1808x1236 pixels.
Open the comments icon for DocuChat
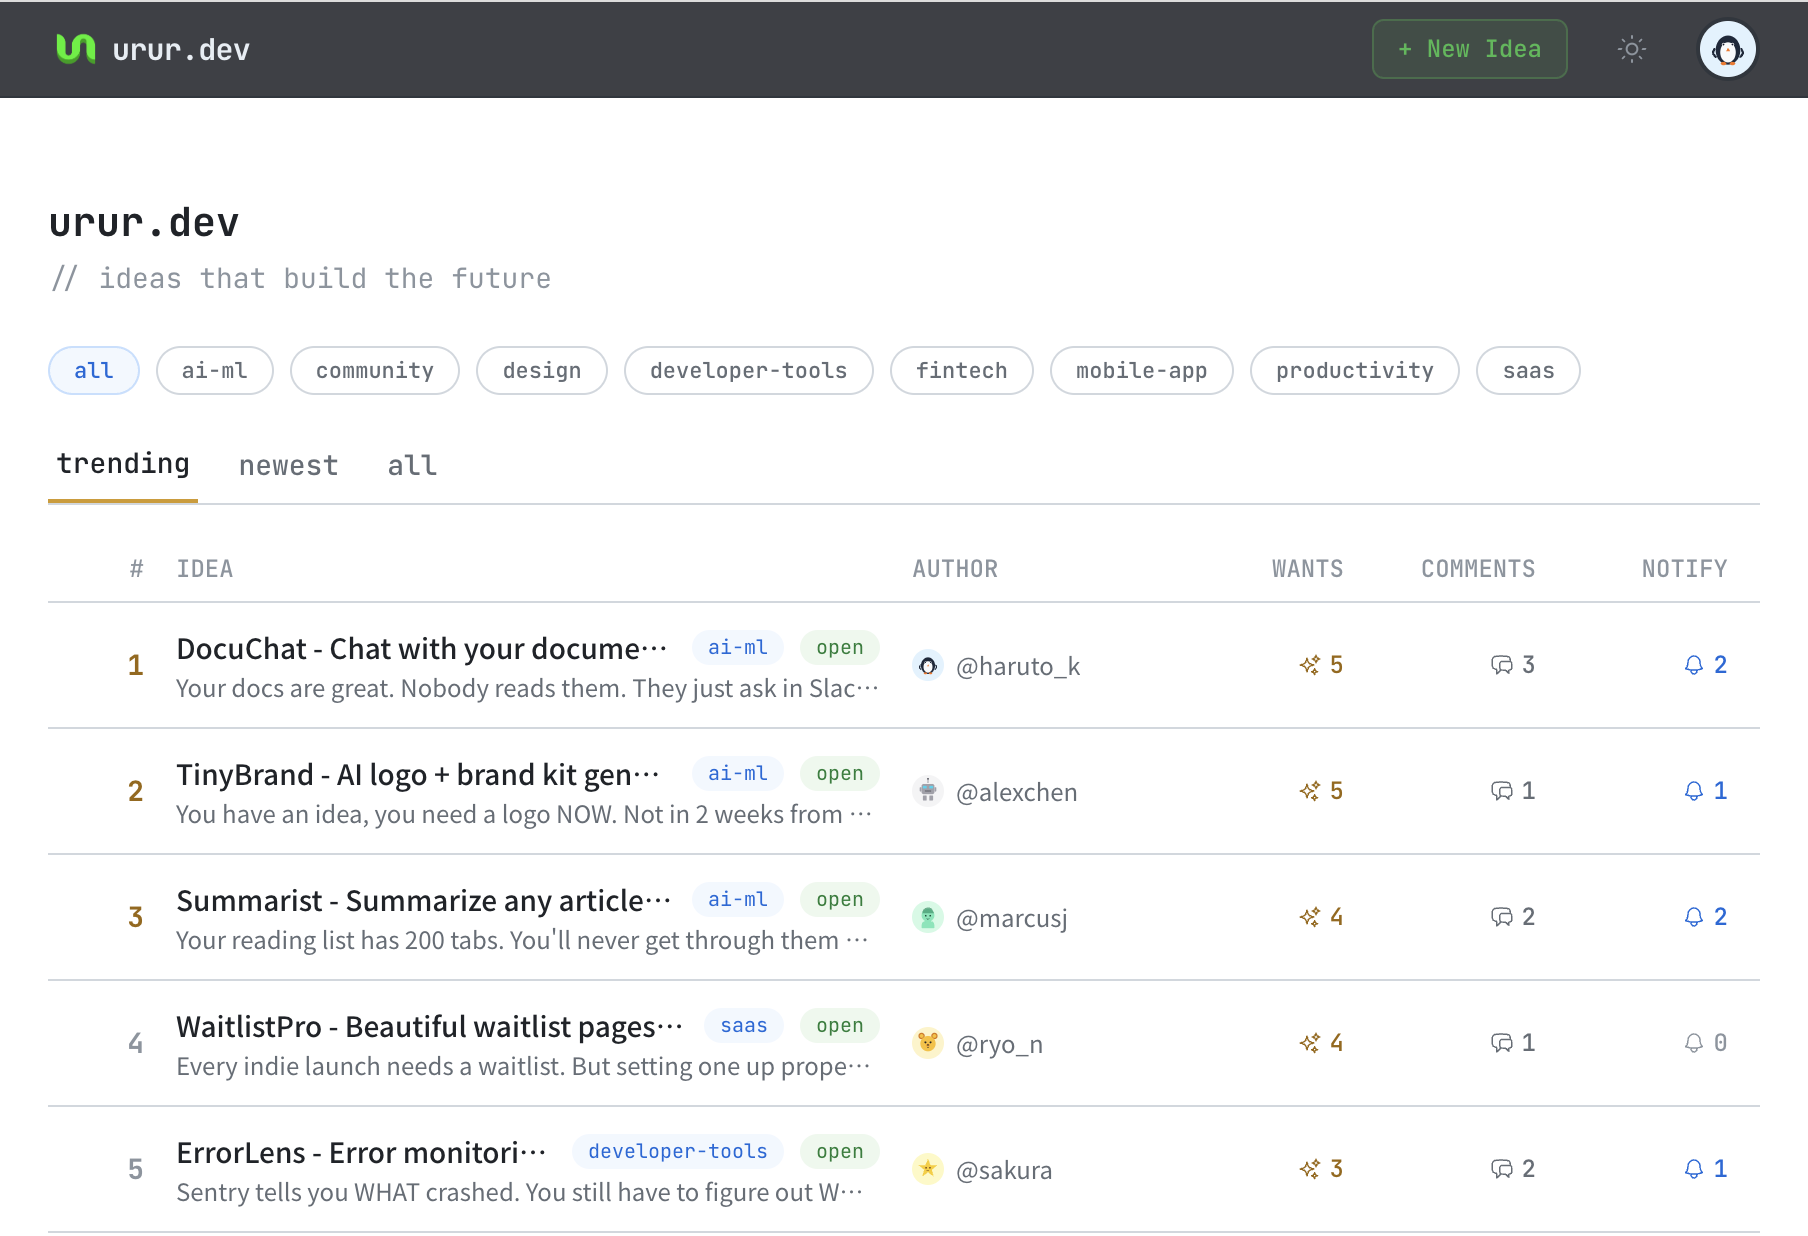click(1503, 664)
